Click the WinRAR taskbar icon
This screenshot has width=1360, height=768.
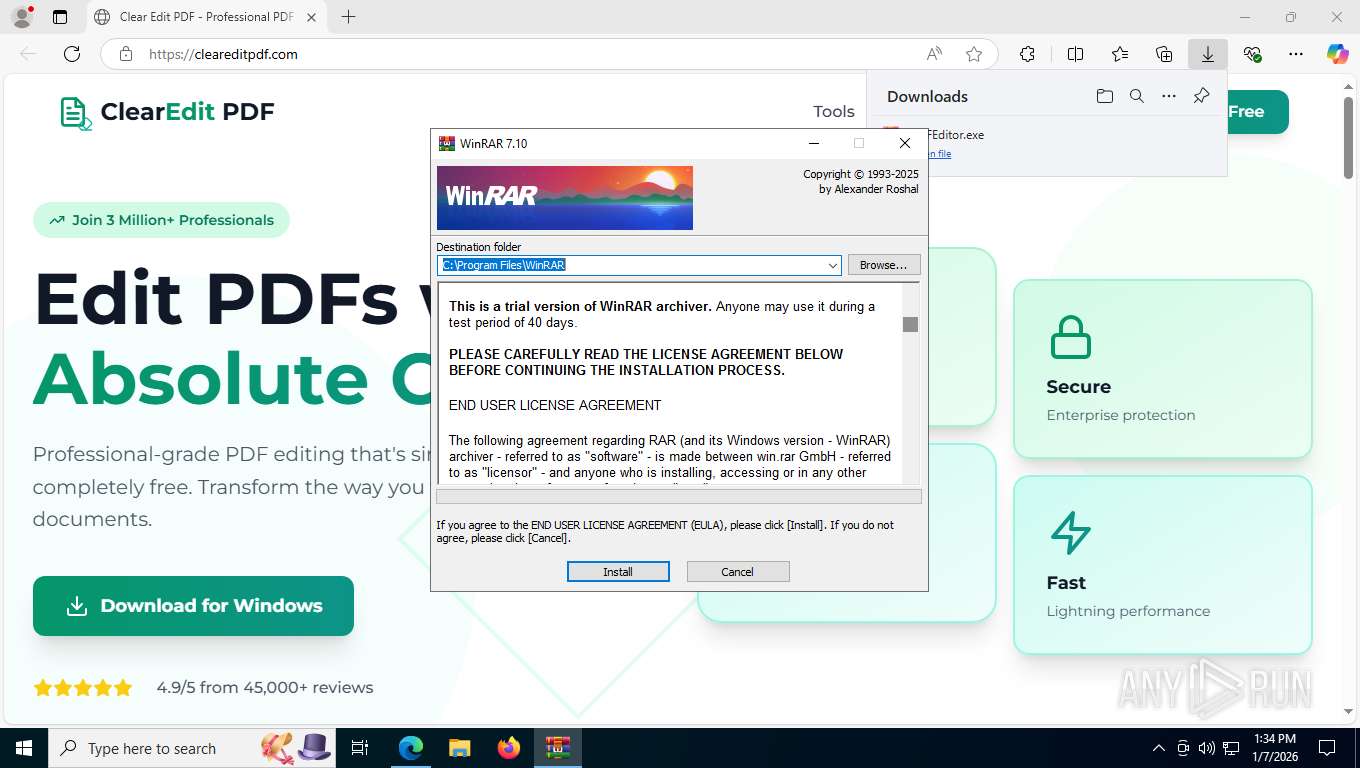pyautogui.click(x=558, y=748)
